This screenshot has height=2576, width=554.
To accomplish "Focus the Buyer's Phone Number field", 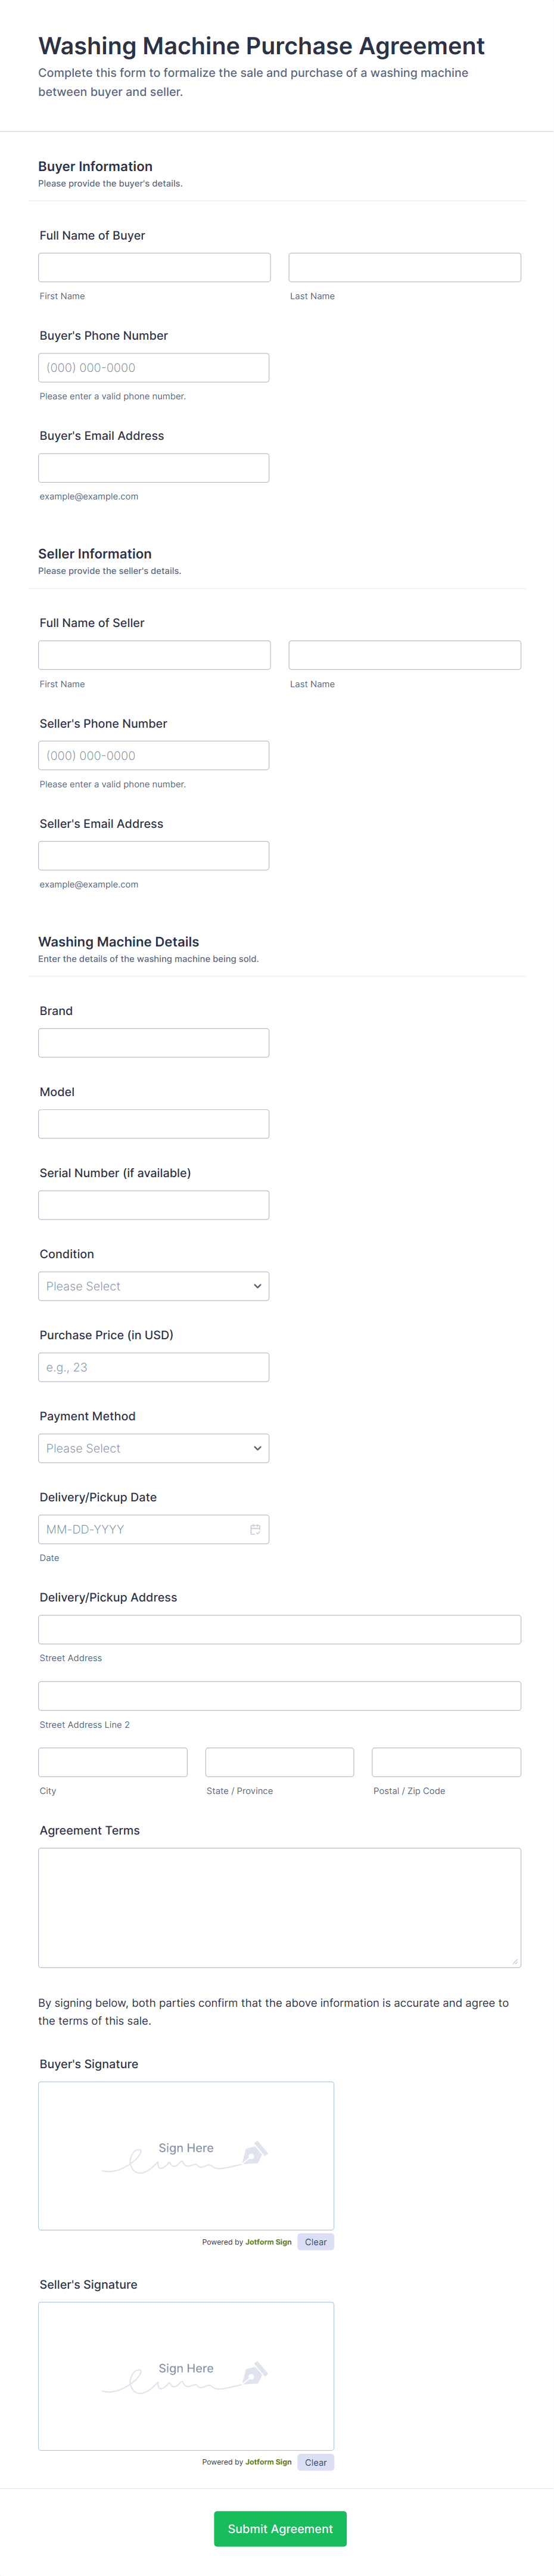I will tap(153, 368).
